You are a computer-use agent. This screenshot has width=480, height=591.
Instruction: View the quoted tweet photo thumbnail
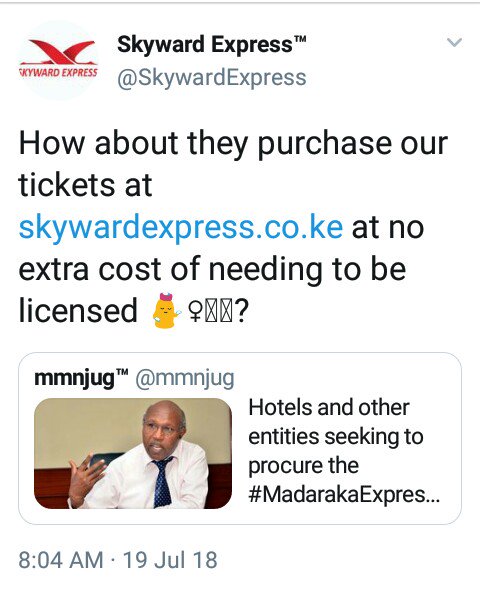click(133, 453)
